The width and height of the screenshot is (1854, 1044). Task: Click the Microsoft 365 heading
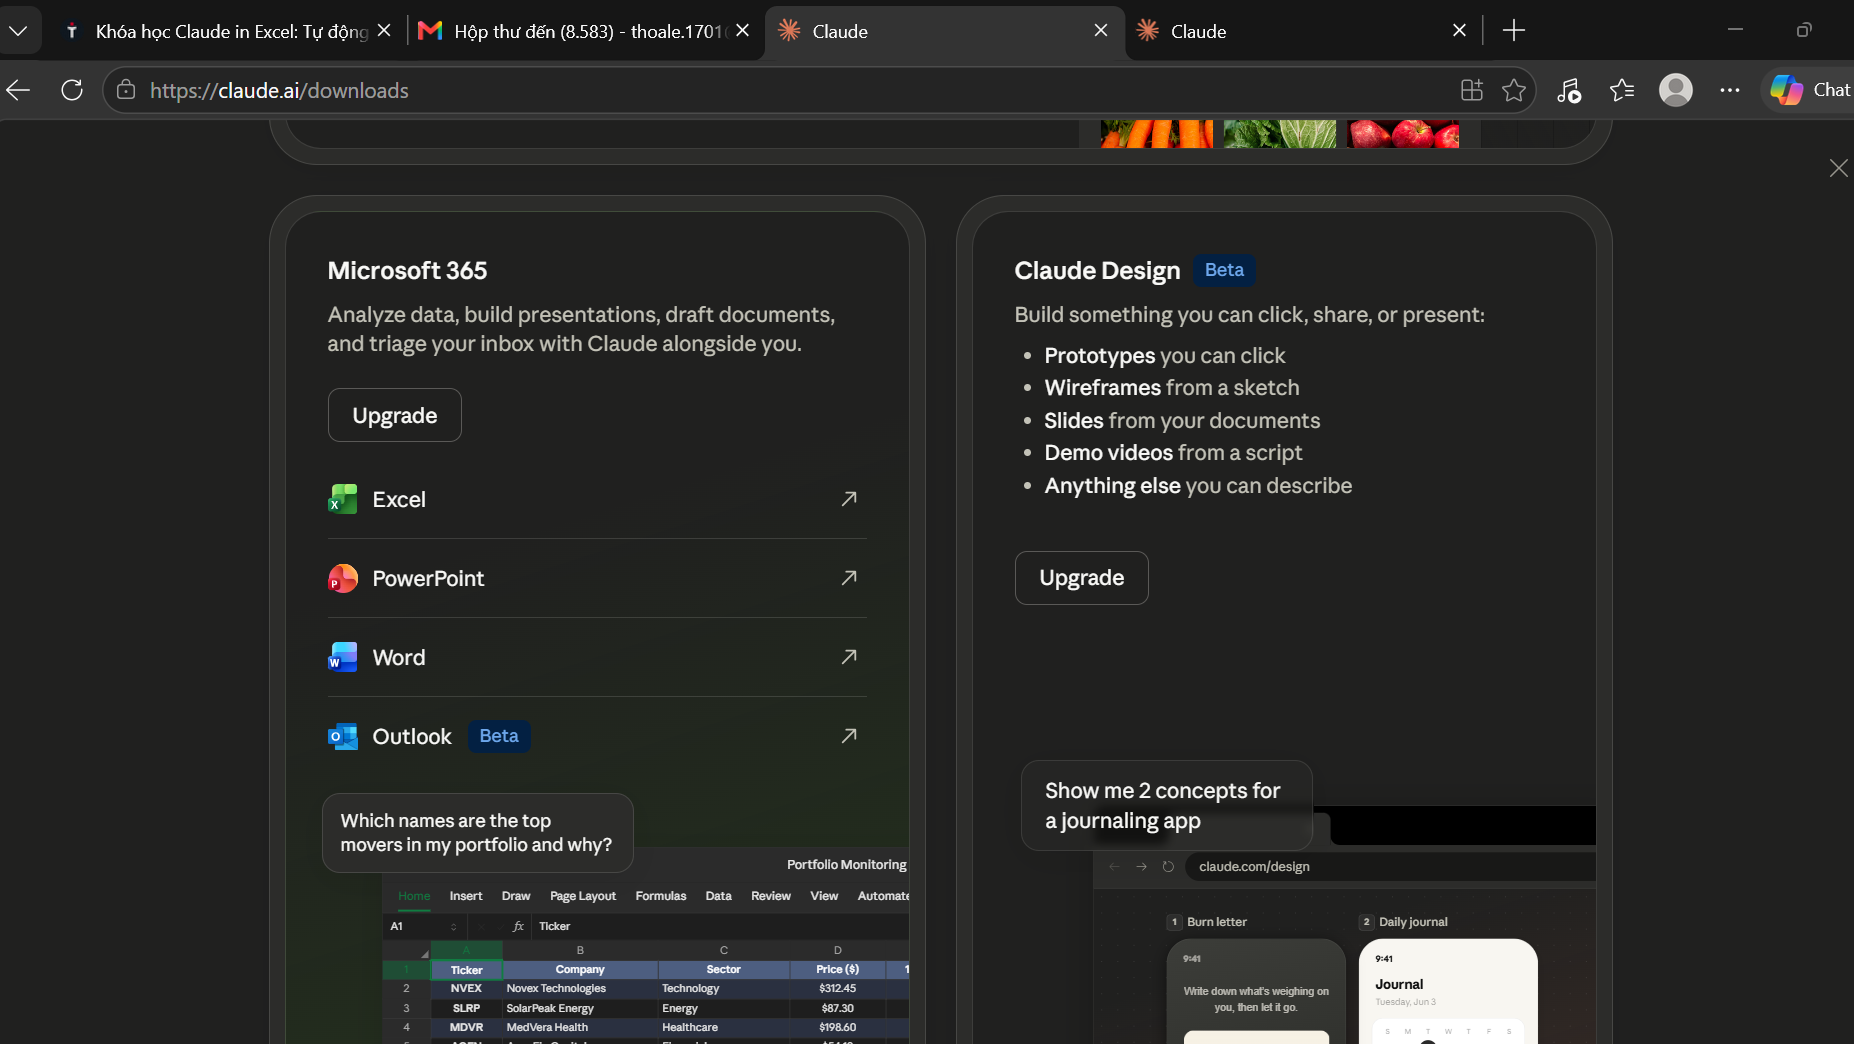click(x=407, y=270)
